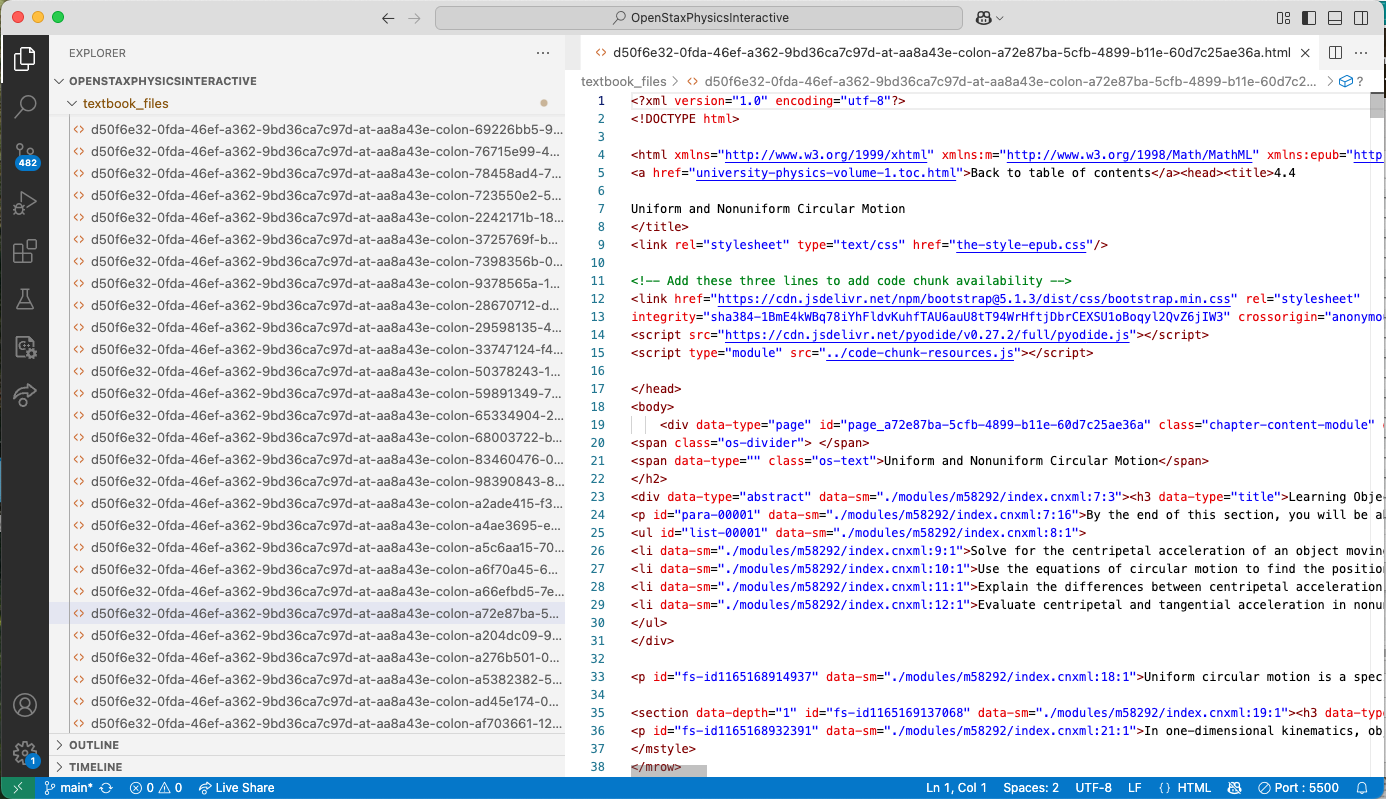Open the remote connection indicator
Image resolution: width=1386 pixels, height=799 pixels.
(15, 787)
